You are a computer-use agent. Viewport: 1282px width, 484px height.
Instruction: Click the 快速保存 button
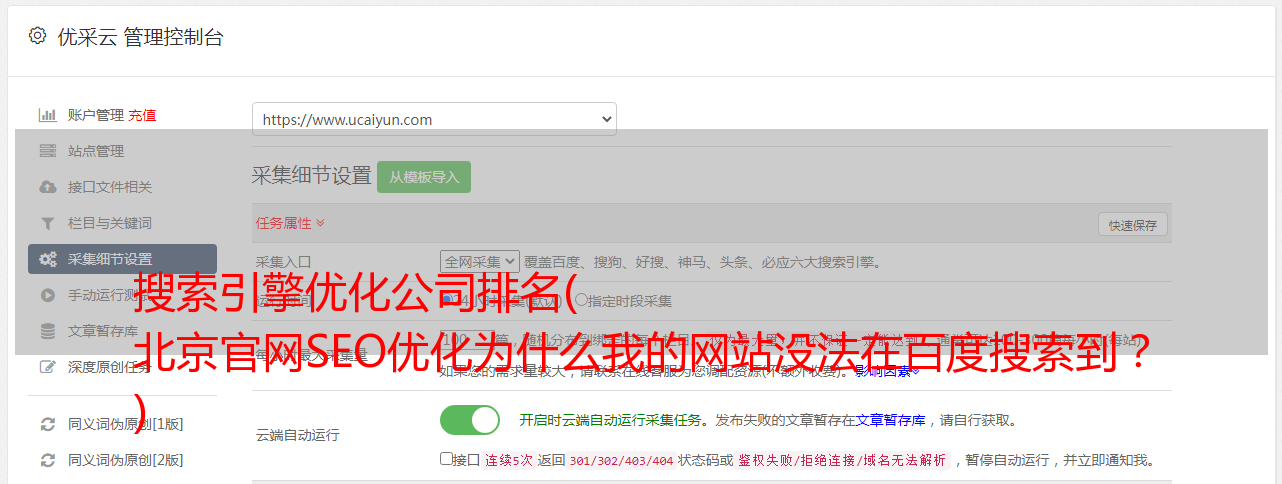point(1132,225)
